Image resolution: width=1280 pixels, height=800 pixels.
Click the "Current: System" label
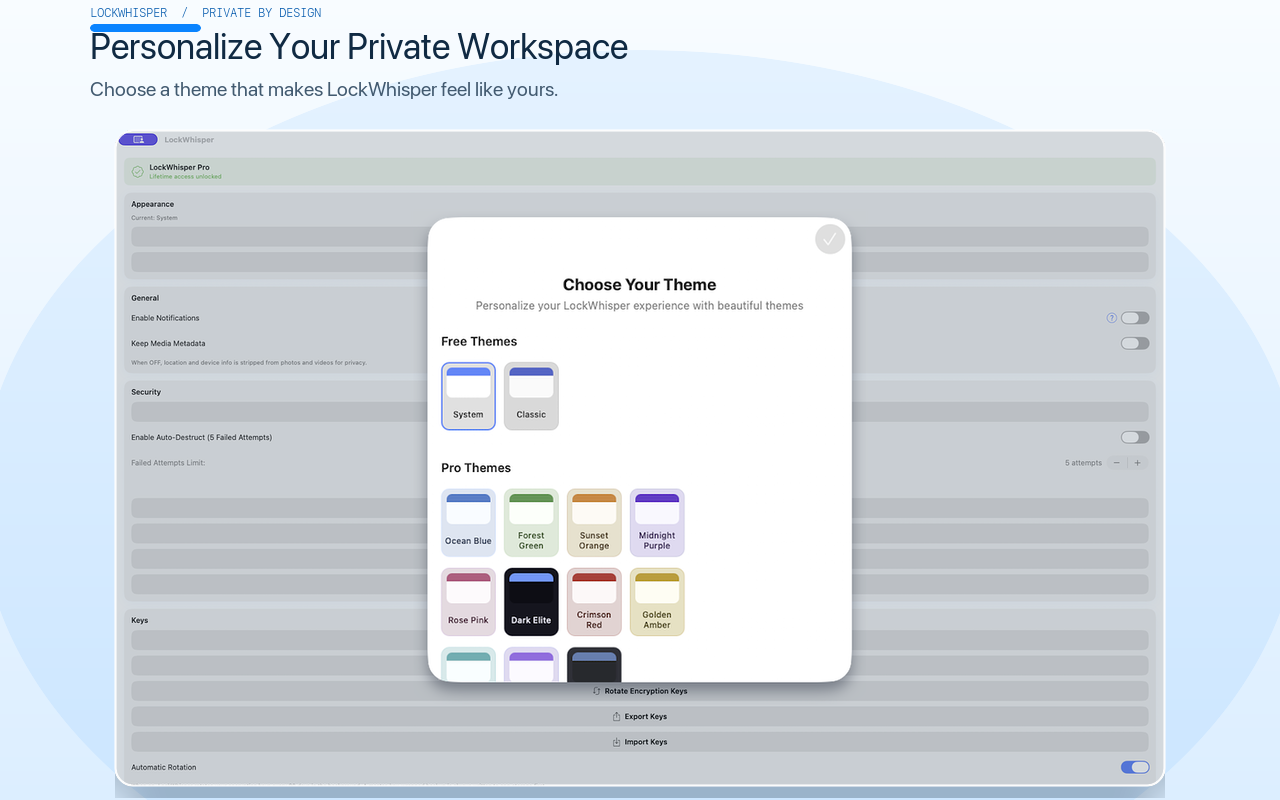pos(154,218)
